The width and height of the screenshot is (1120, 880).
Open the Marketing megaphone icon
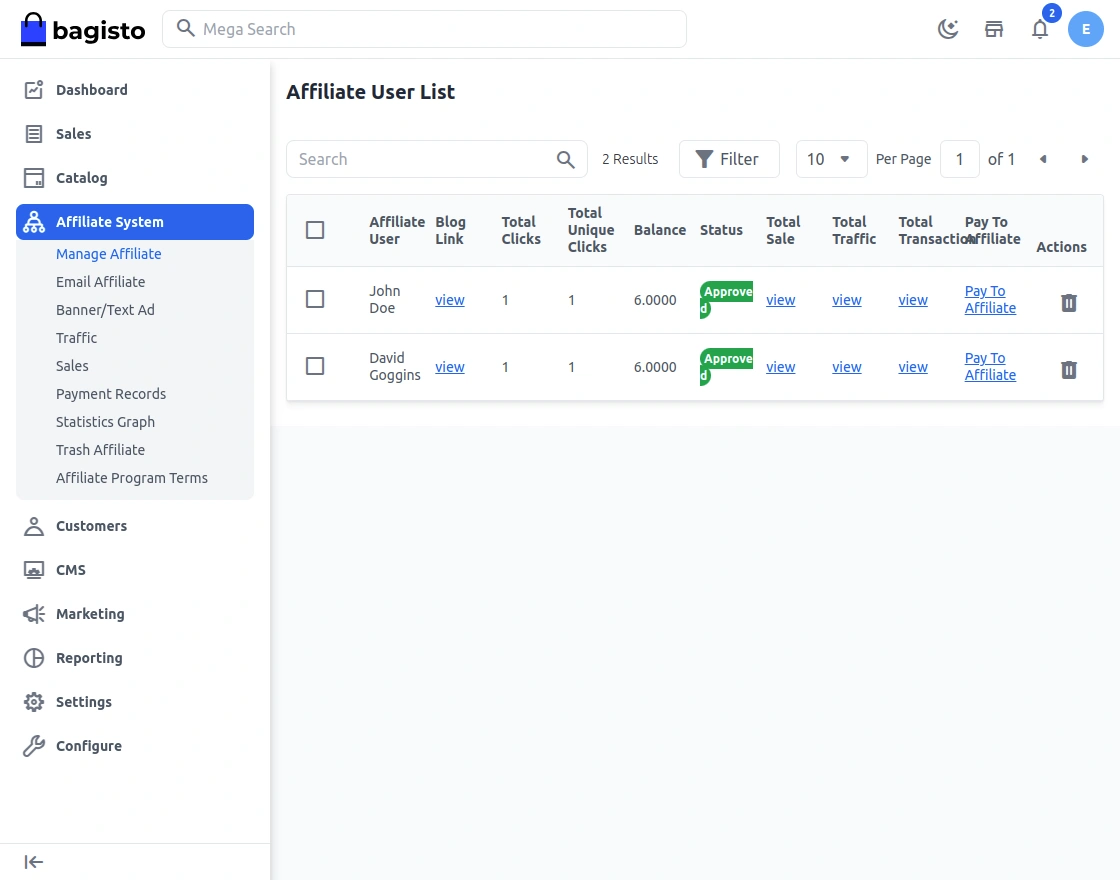click(x=33, y=613)
